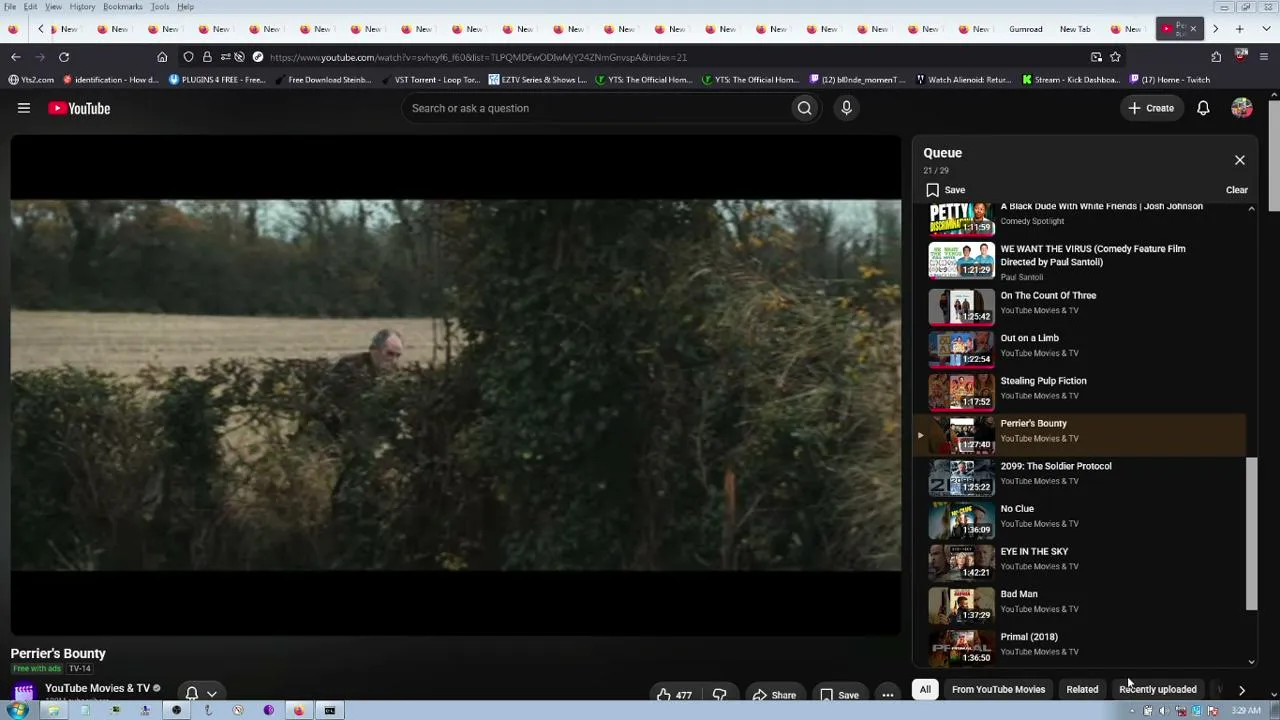This screenshot has width=1280, height=720.
Task: Open the Bookmarks menu
Action: 123,7
